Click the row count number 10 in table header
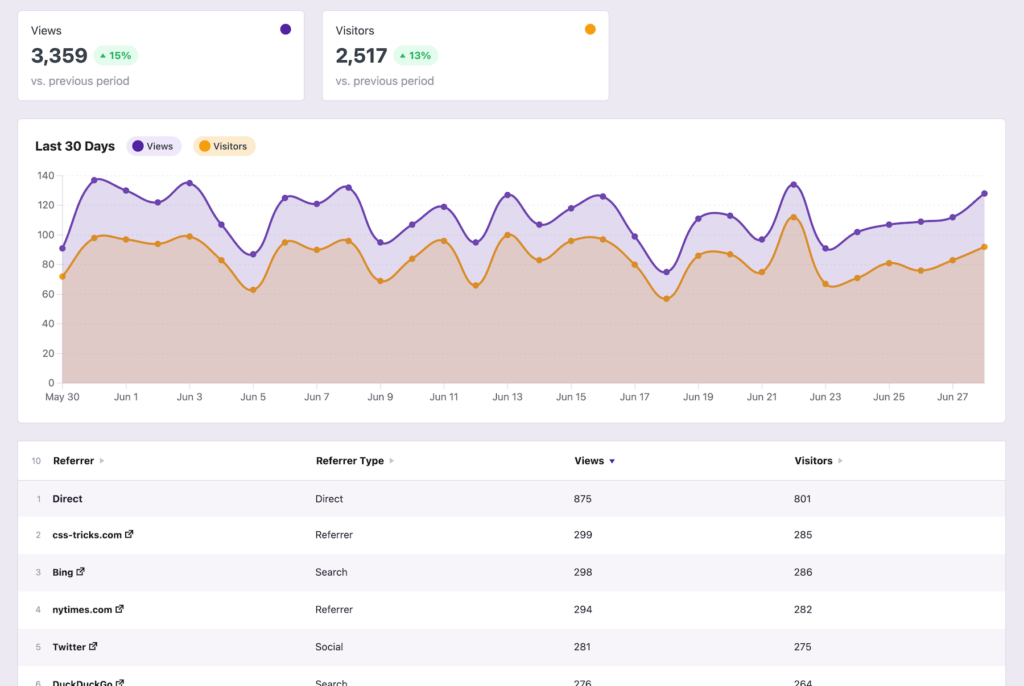Image resolution: width=1024 pixels, height=686 pixels. click(36, 461)
